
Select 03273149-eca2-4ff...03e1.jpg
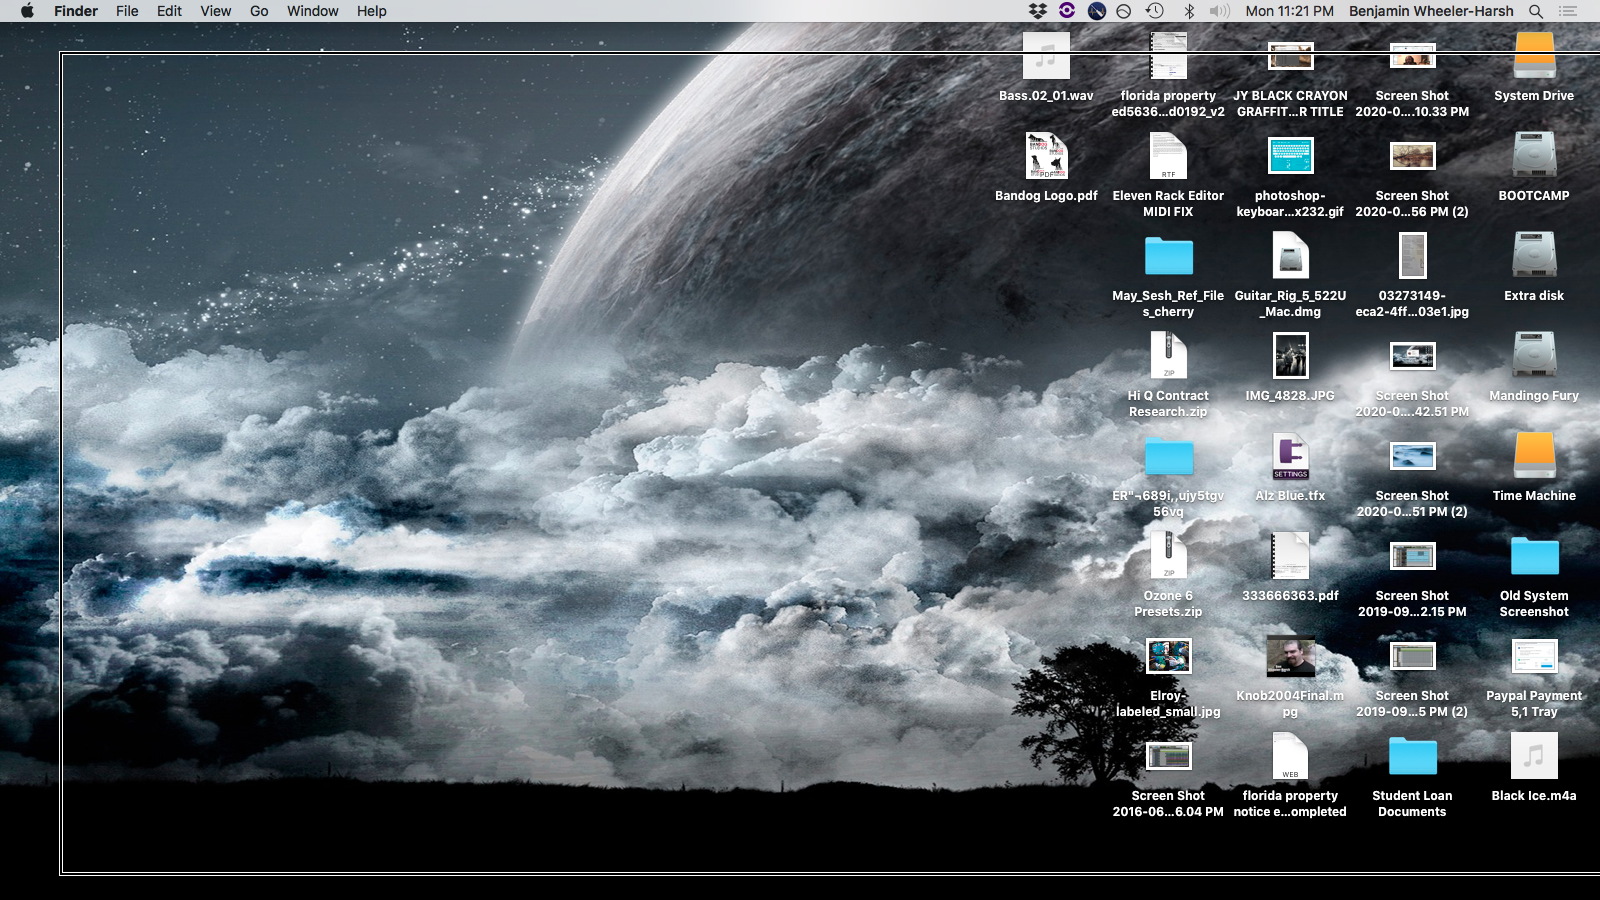[1412, 256]
